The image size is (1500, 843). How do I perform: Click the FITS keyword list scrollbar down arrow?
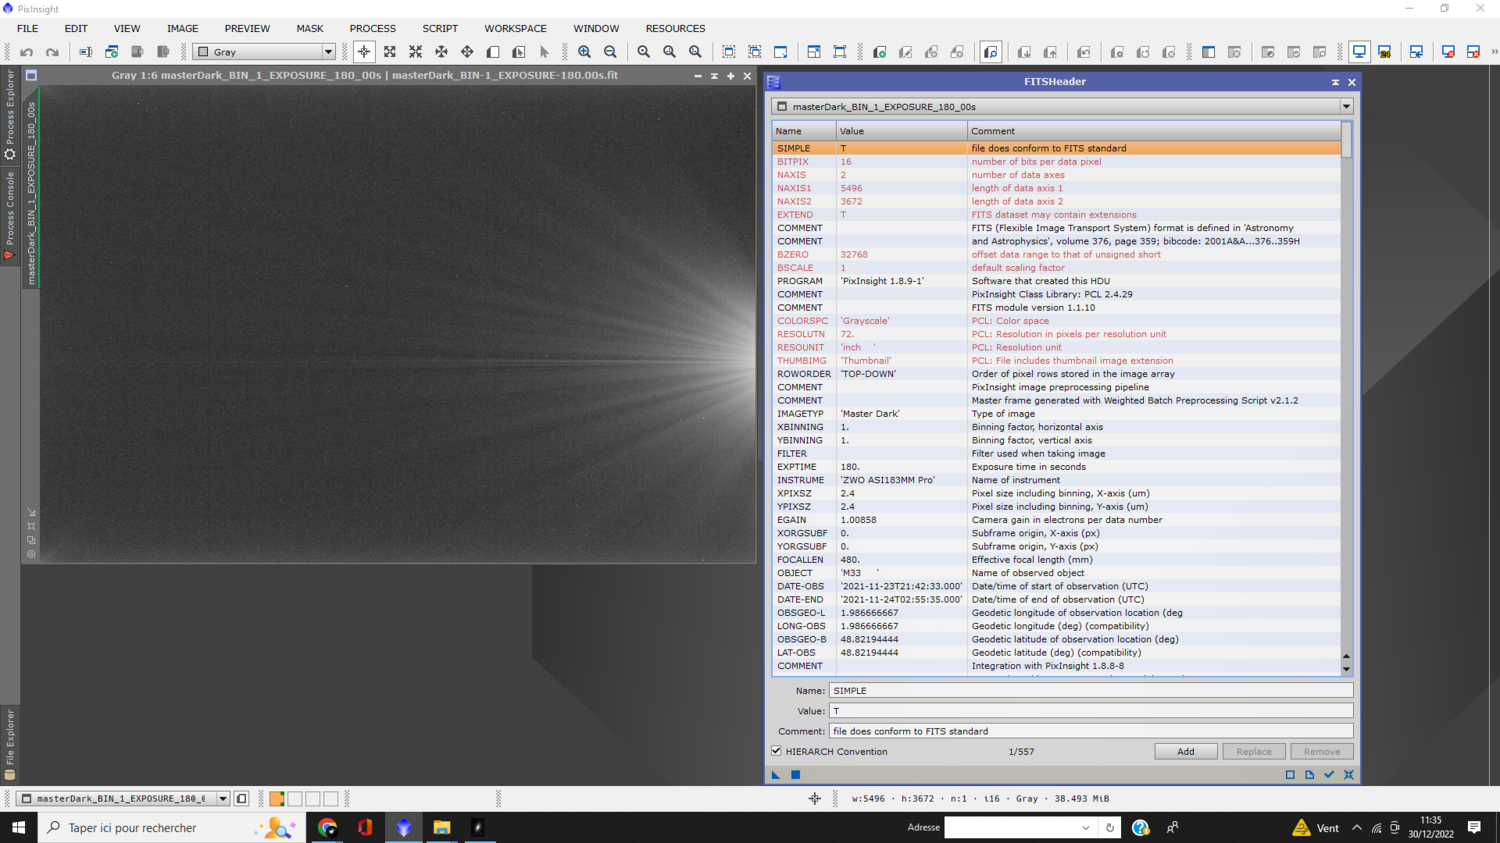(1346, 670)
